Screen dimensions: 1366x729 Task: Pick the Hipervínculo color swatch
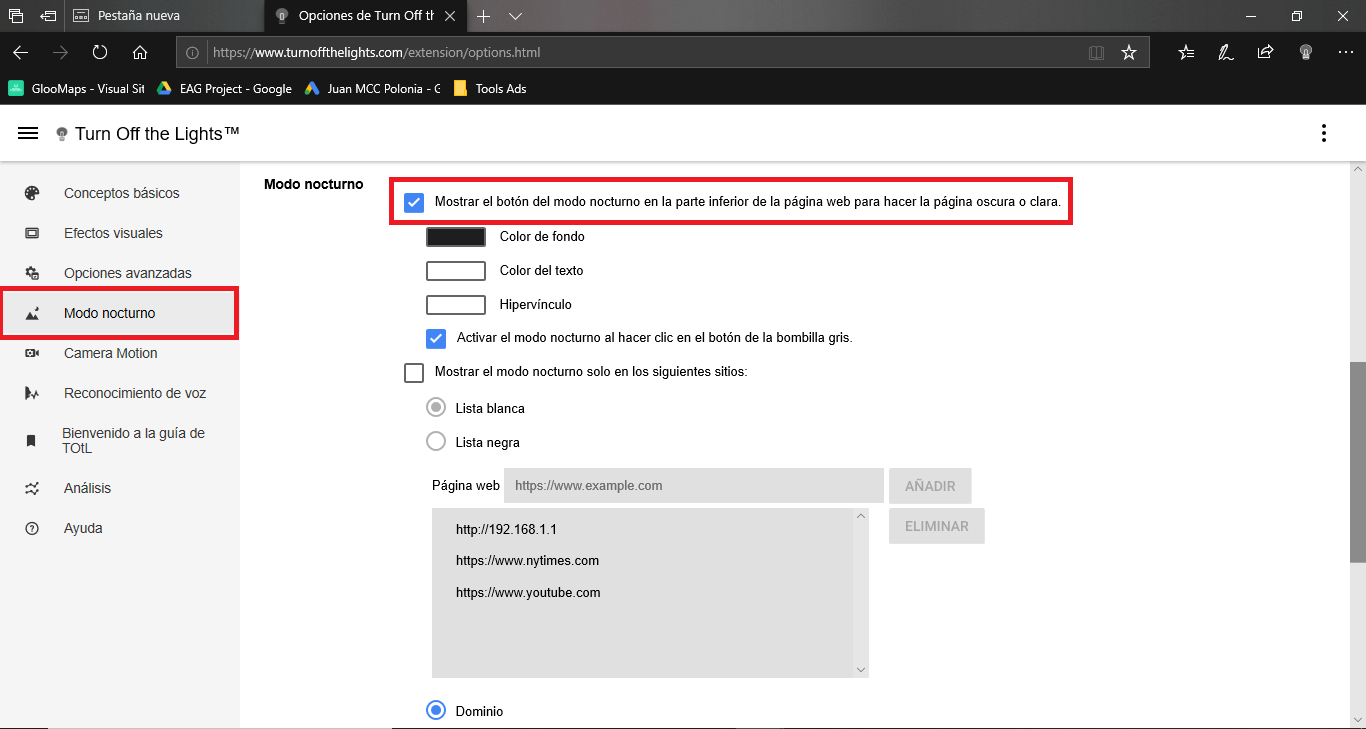coord(456,304)
